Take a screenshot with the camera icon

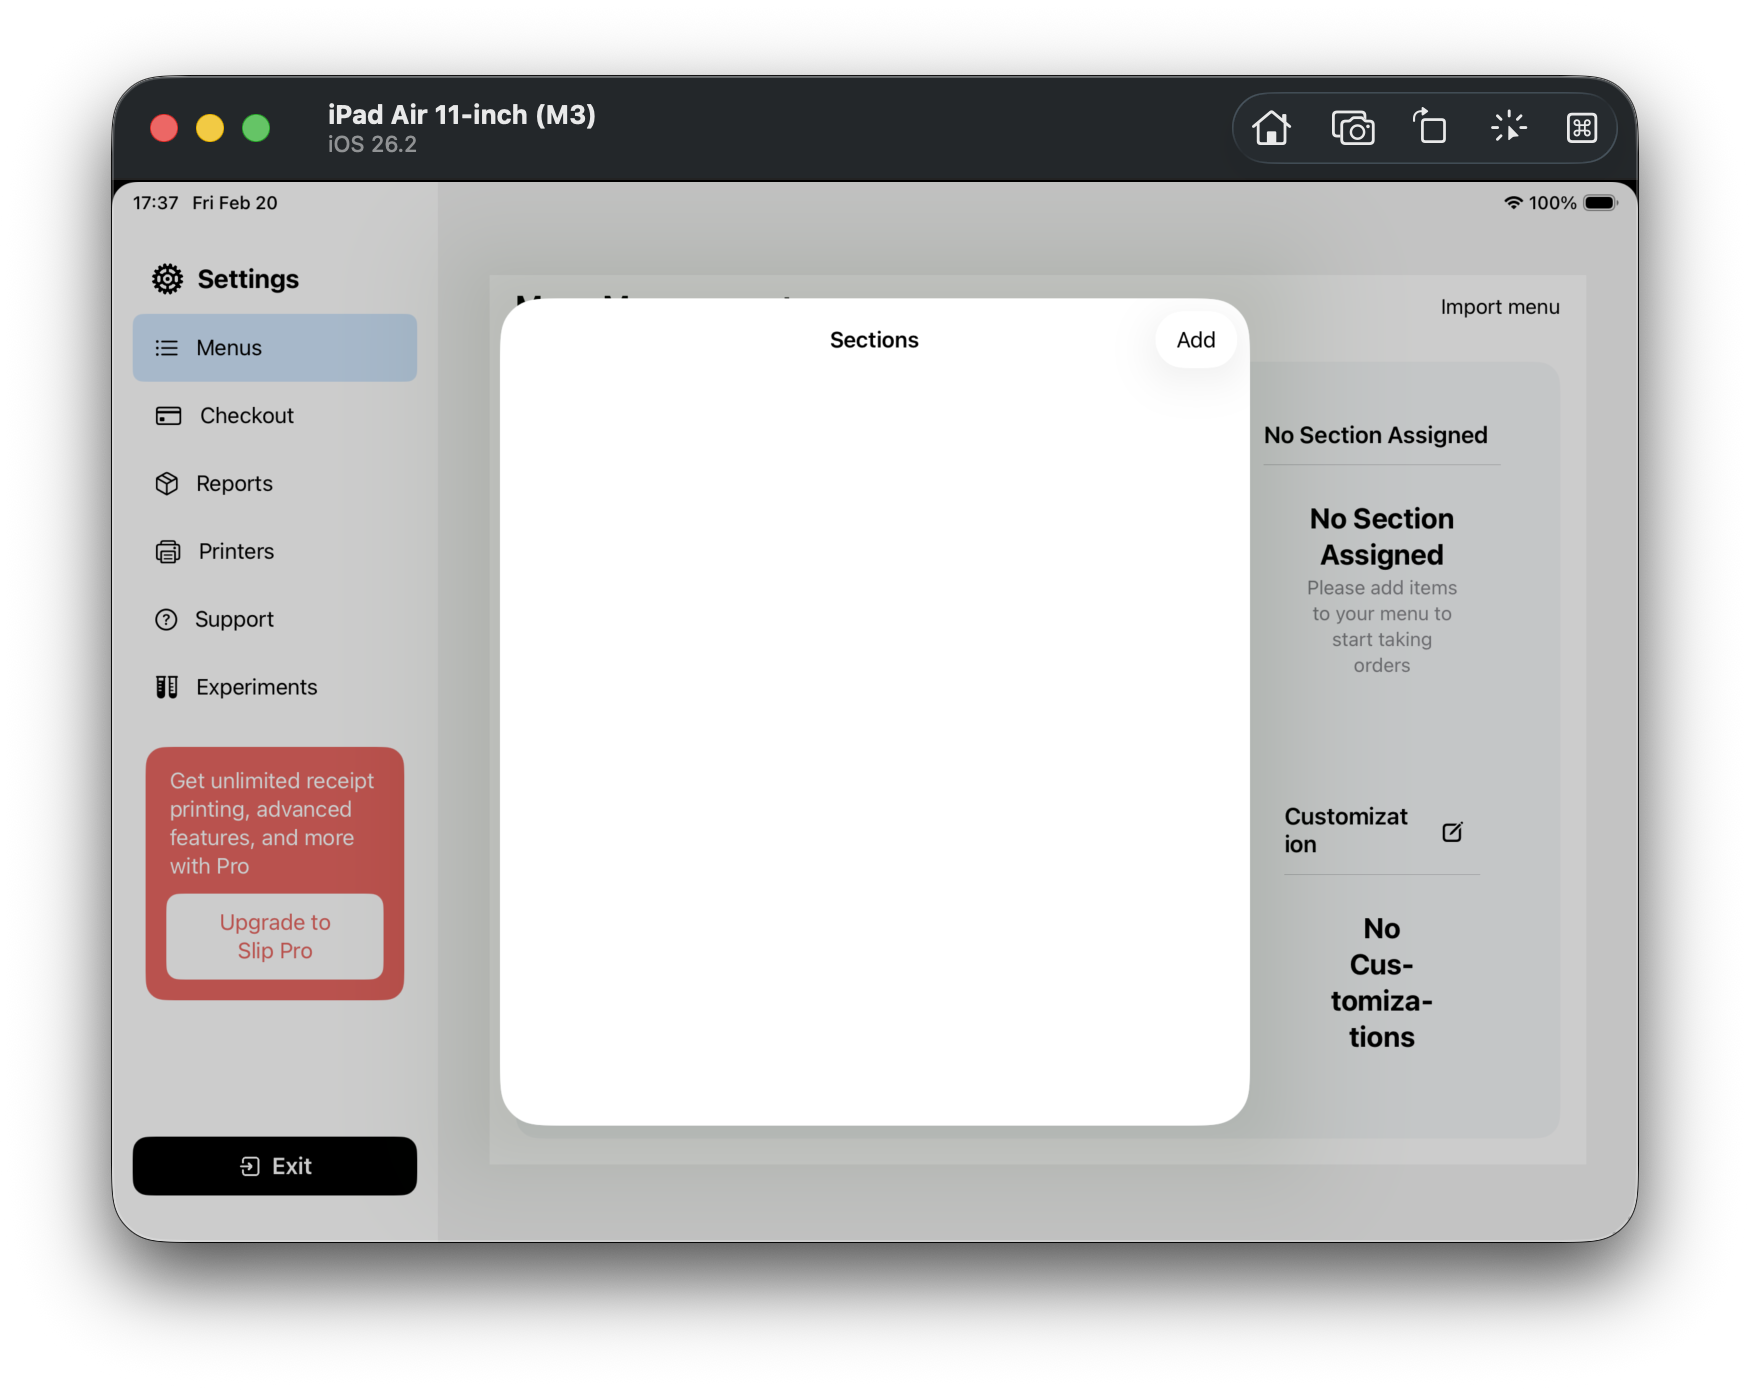pos(1352,128)
